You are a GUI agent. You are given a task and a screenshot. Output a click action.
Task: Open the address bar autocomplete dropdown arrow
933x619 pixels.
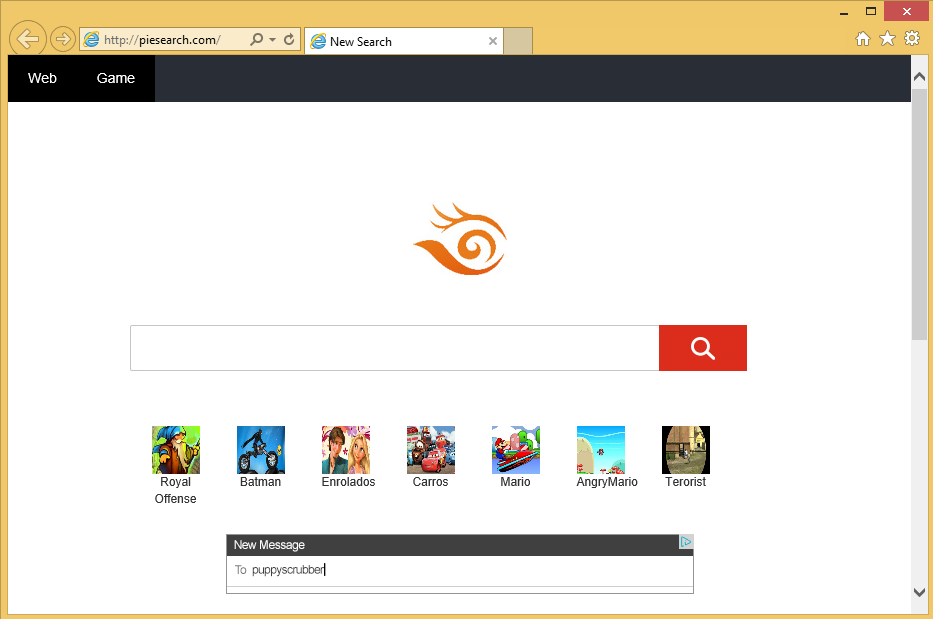pos(273,40)
